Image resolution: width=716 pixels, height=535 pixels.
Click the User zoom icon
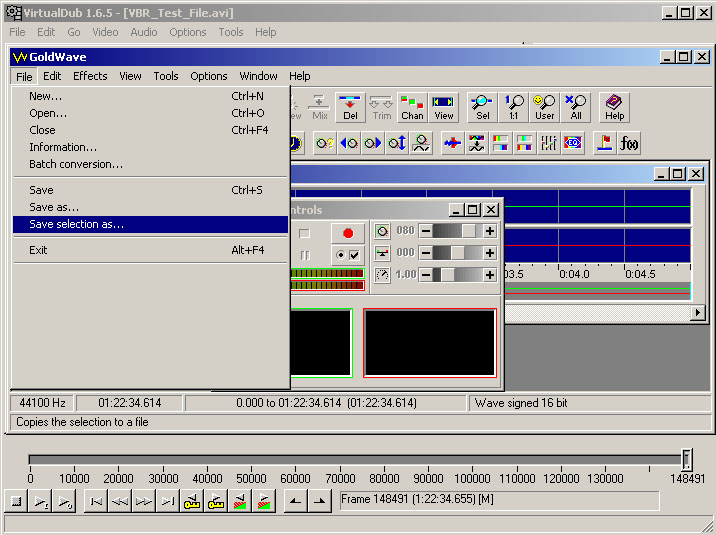pyautogui.click(x=544, y=108)
